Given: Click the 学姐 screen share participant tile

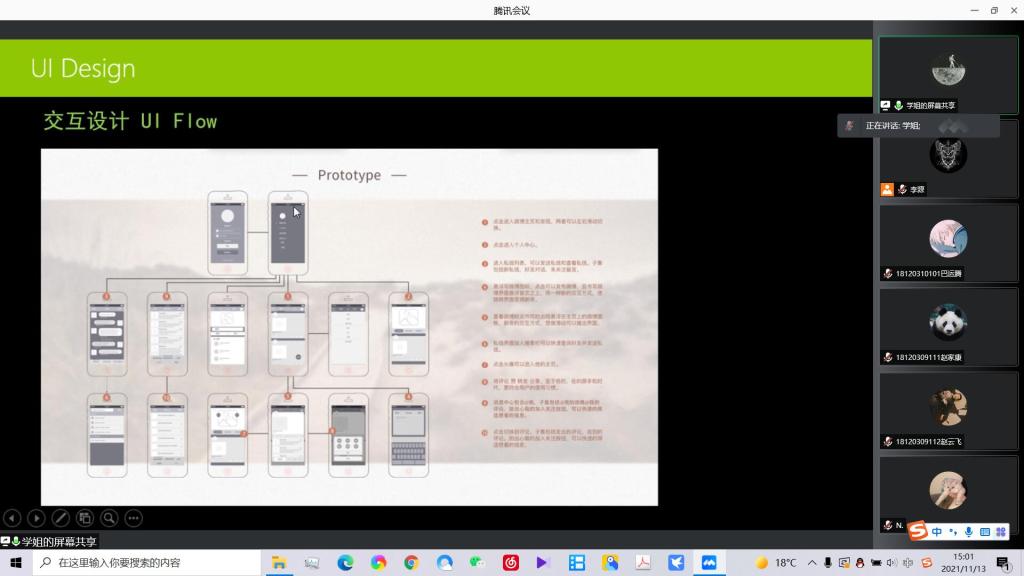Looking at the screenshot, I should pos(948,73).
